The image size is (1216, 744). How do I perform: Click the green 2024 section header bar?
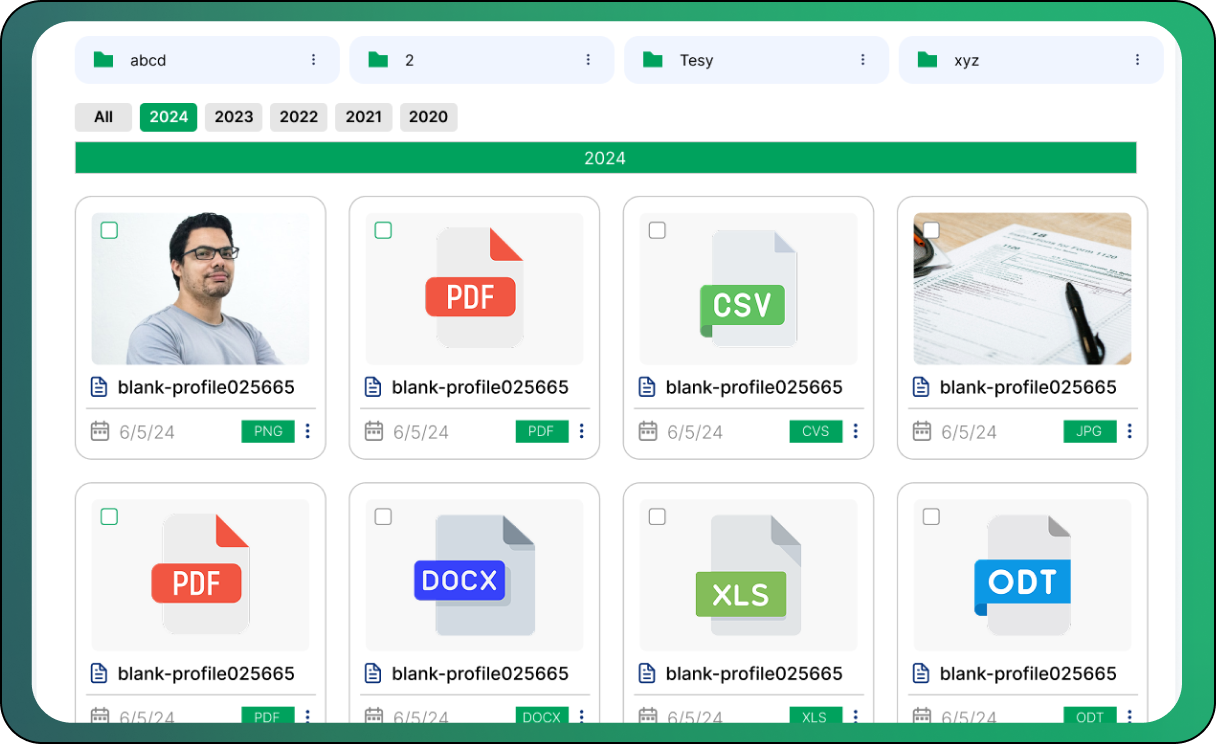click(x=605, y=158)
